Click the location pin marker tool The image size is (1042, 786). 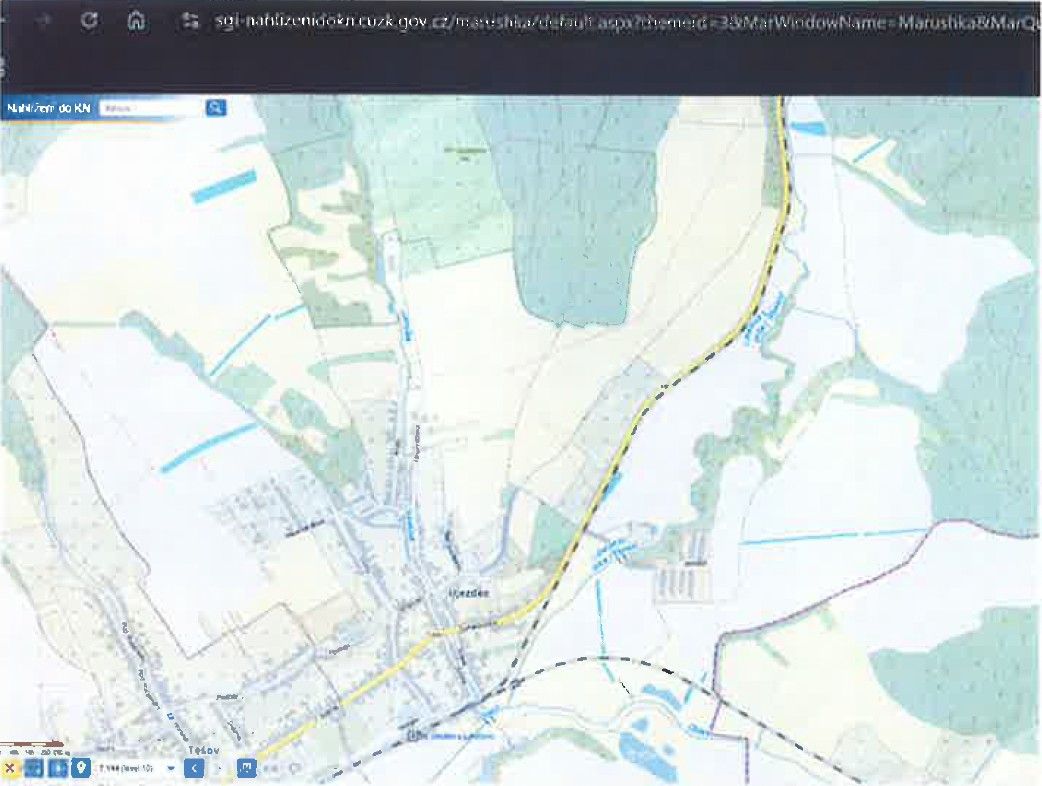pos(80,768)
